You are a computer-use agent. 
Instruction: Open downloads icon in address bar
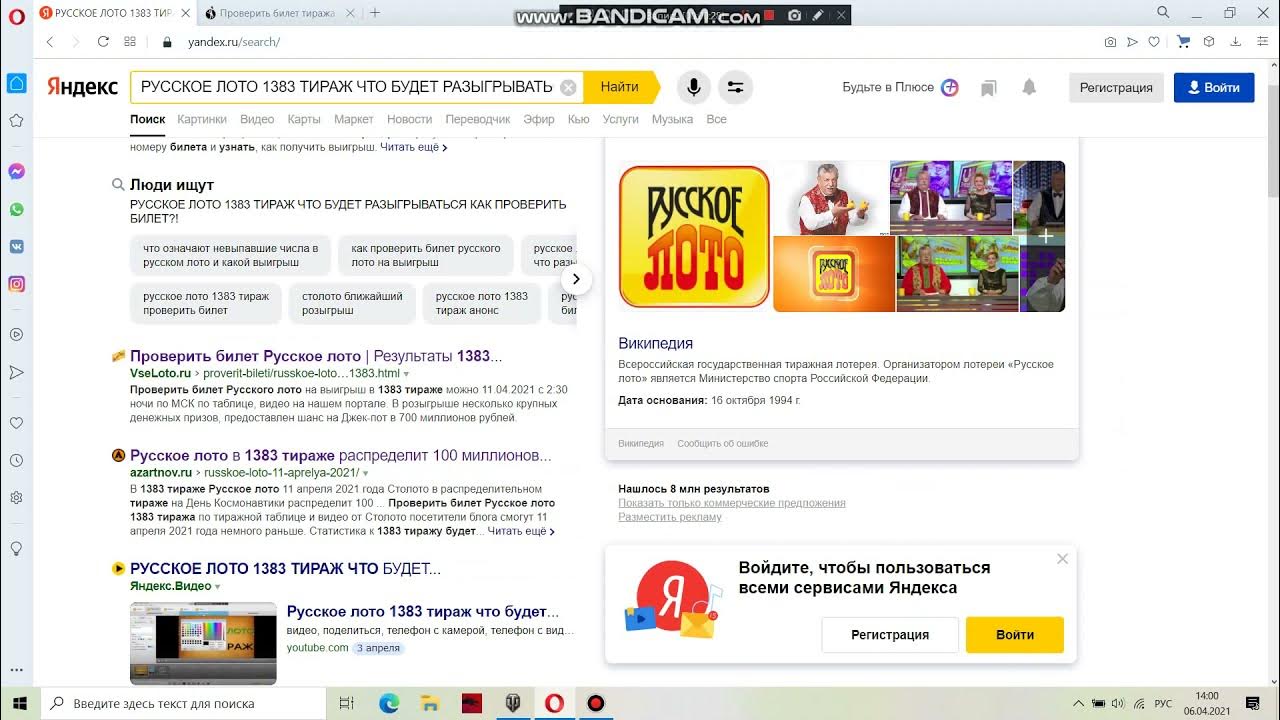pyautogui.click(x=1236, y=42)
